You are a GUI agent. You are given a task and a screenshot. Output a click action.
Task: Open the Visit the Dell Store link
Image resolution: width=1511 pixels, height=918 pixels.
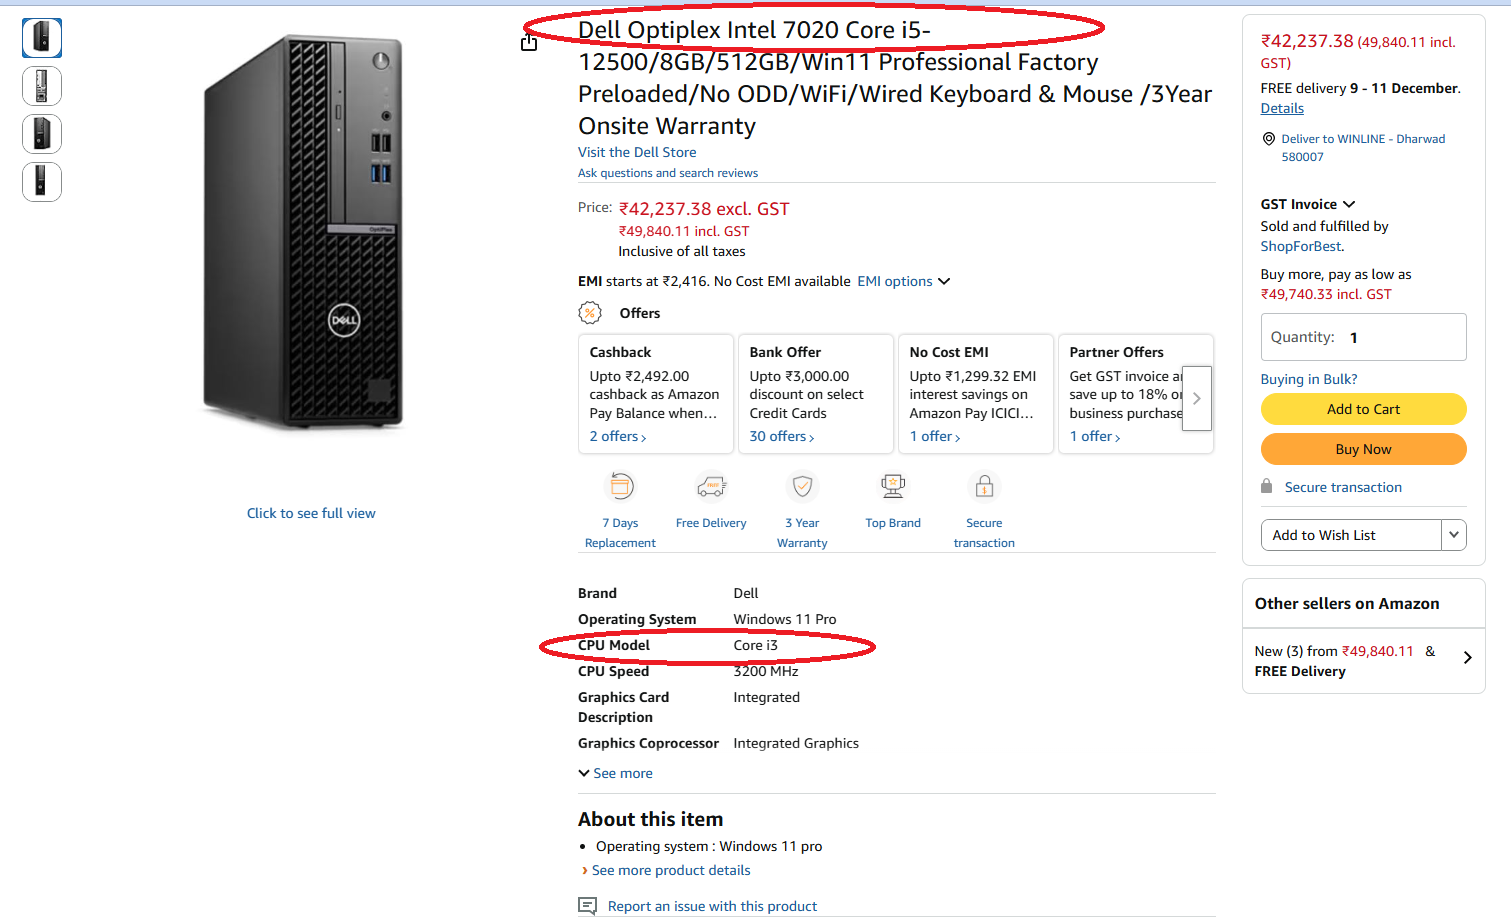(x=637, y=151)
